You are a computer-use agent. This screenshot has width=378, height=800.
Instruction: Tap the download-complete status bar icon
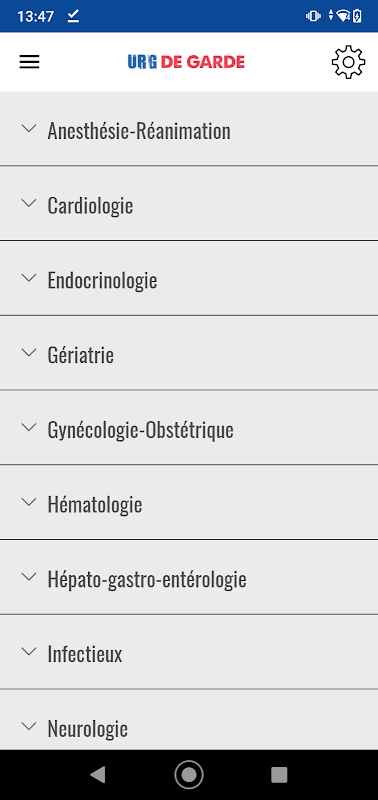73,16
